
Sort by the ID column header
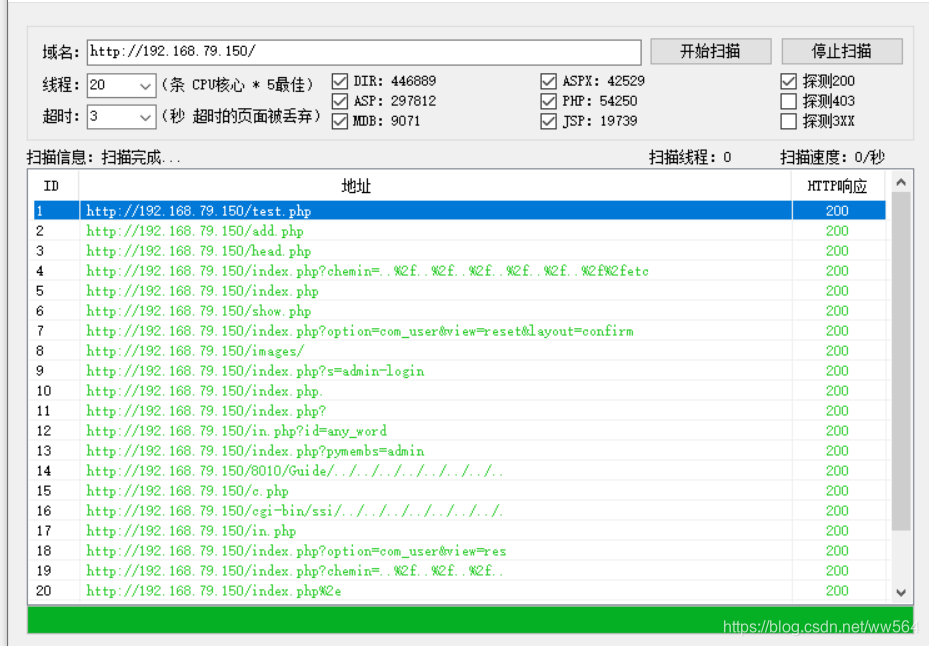[53, 186]
